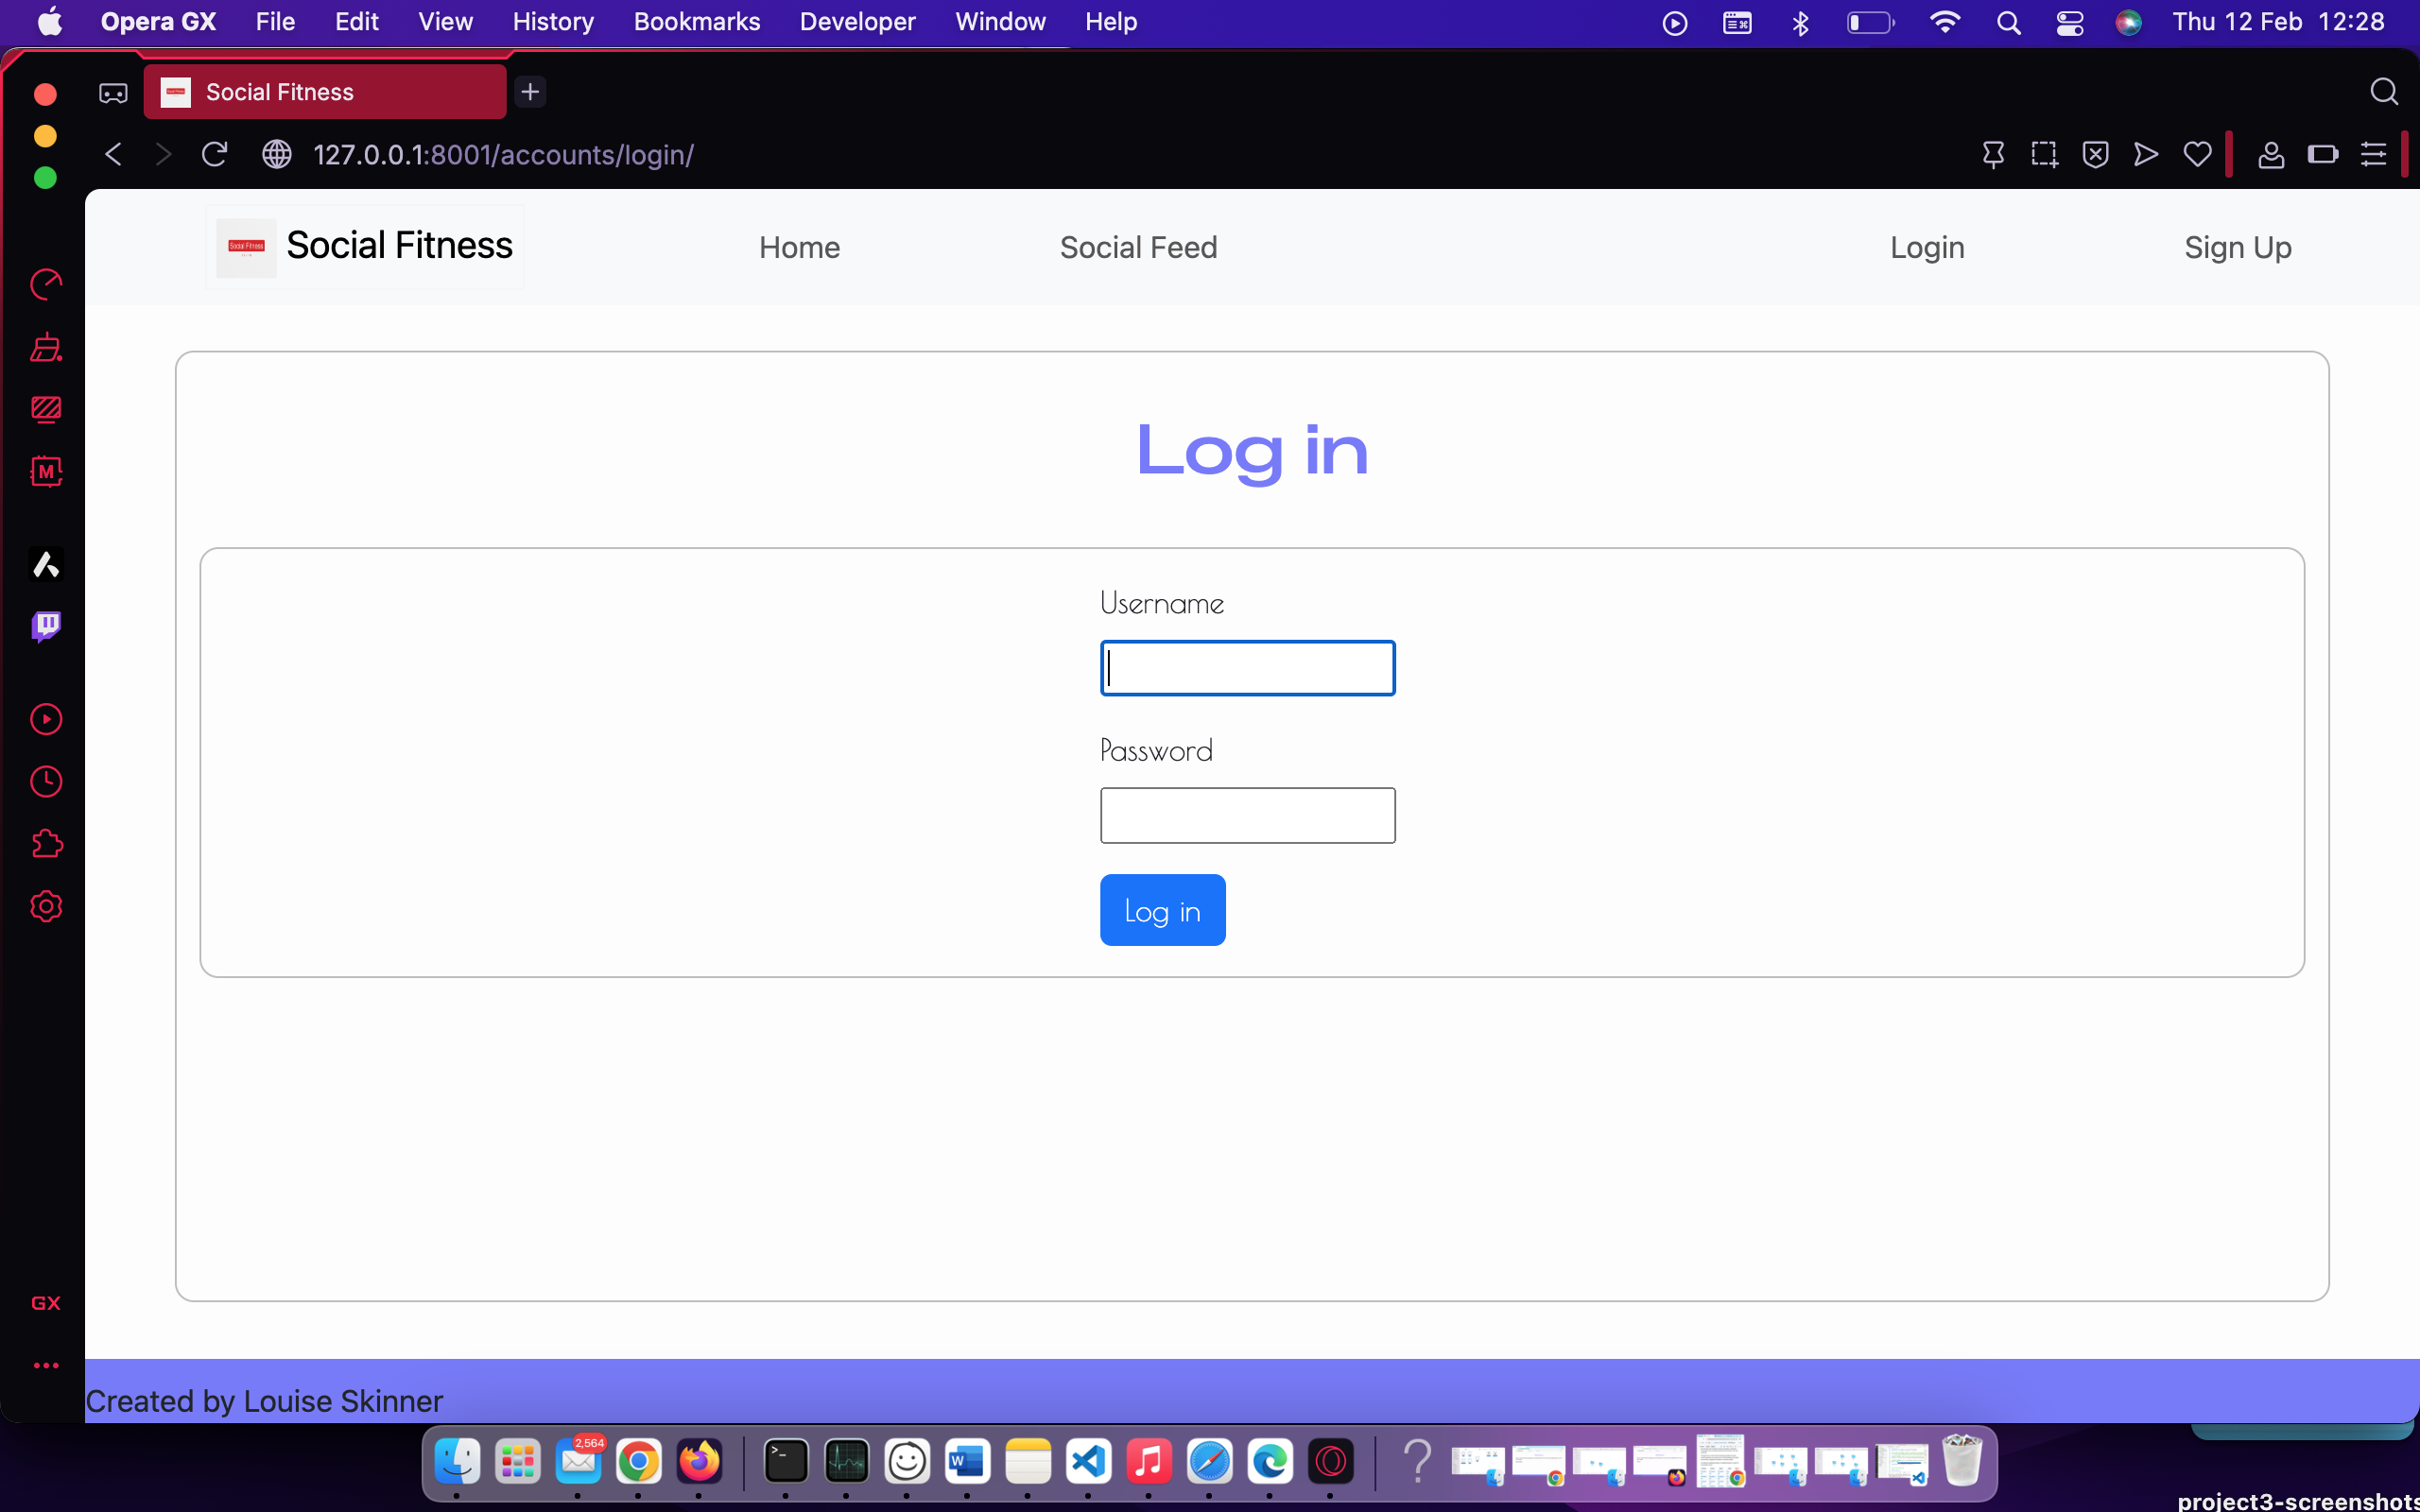The height and width of the screenshot is (1512, 2420).
Task: Switch to the Social Feed tab
Action: 1138,247
